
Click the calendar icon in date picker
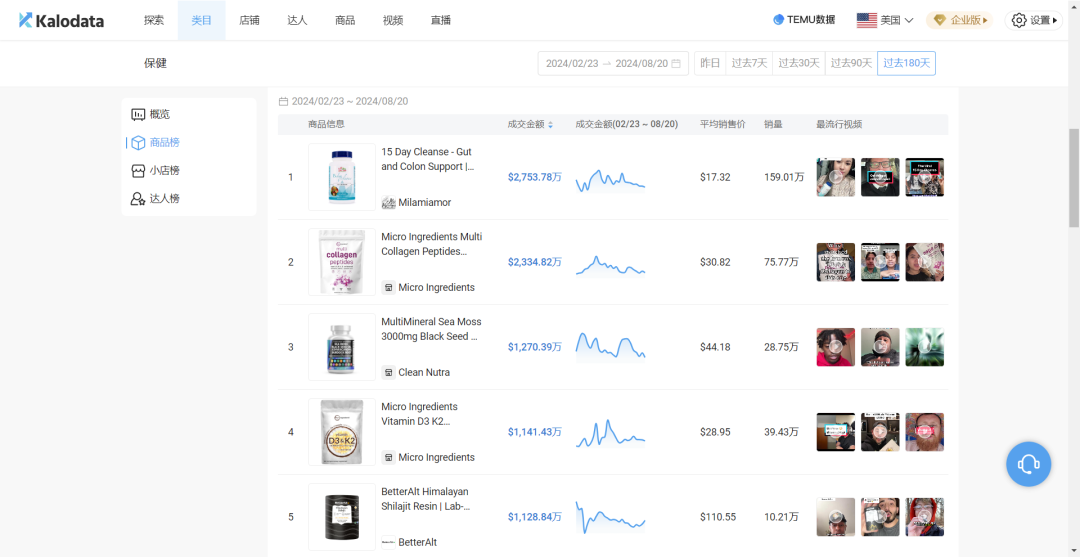[676, 63]
